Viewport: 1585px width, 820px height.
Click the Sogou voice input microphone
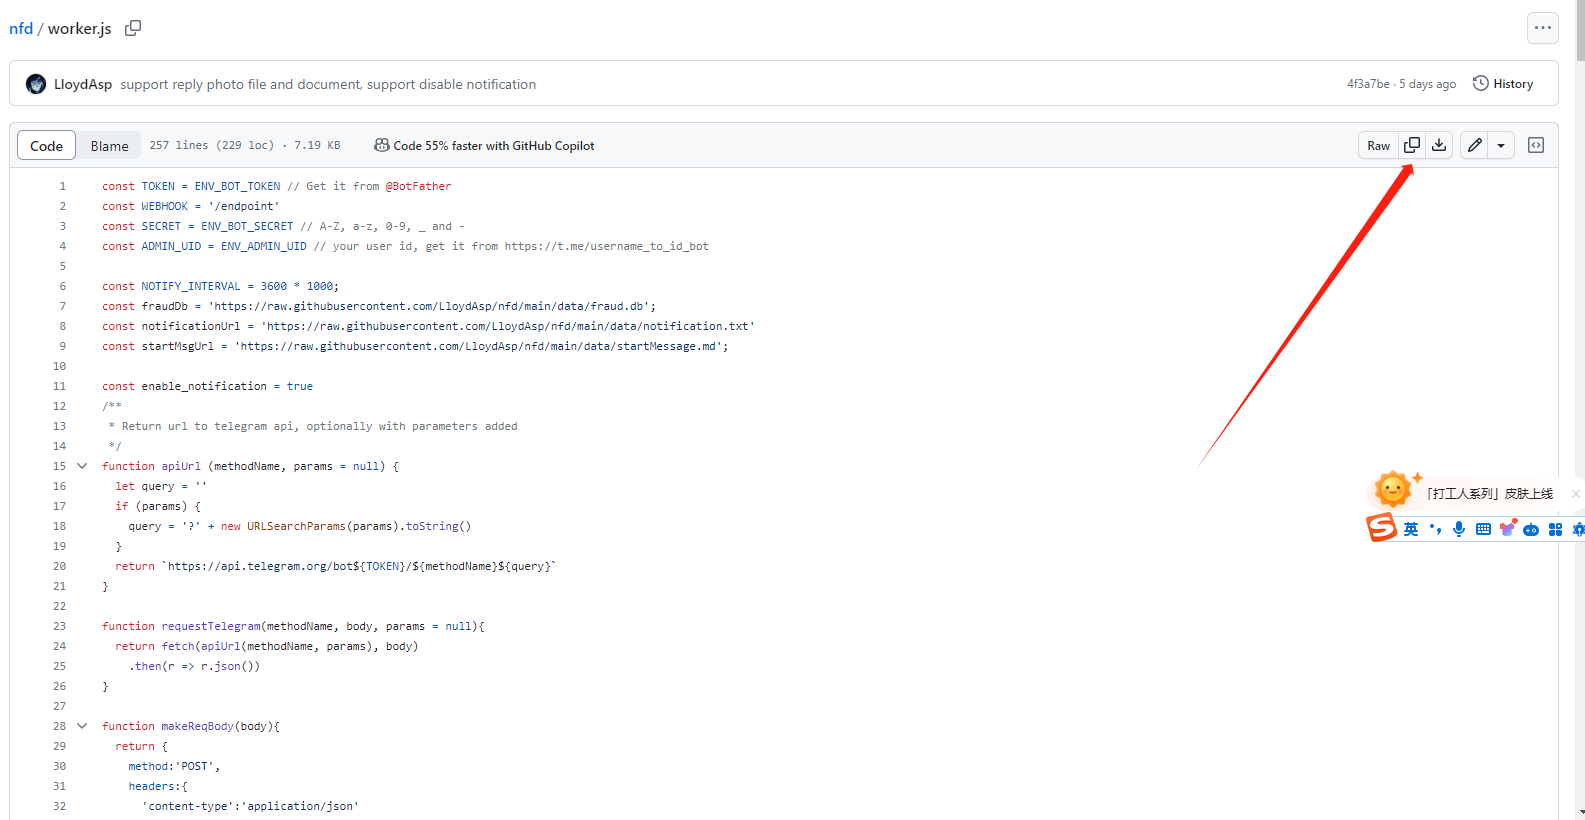pos(1459,529)
